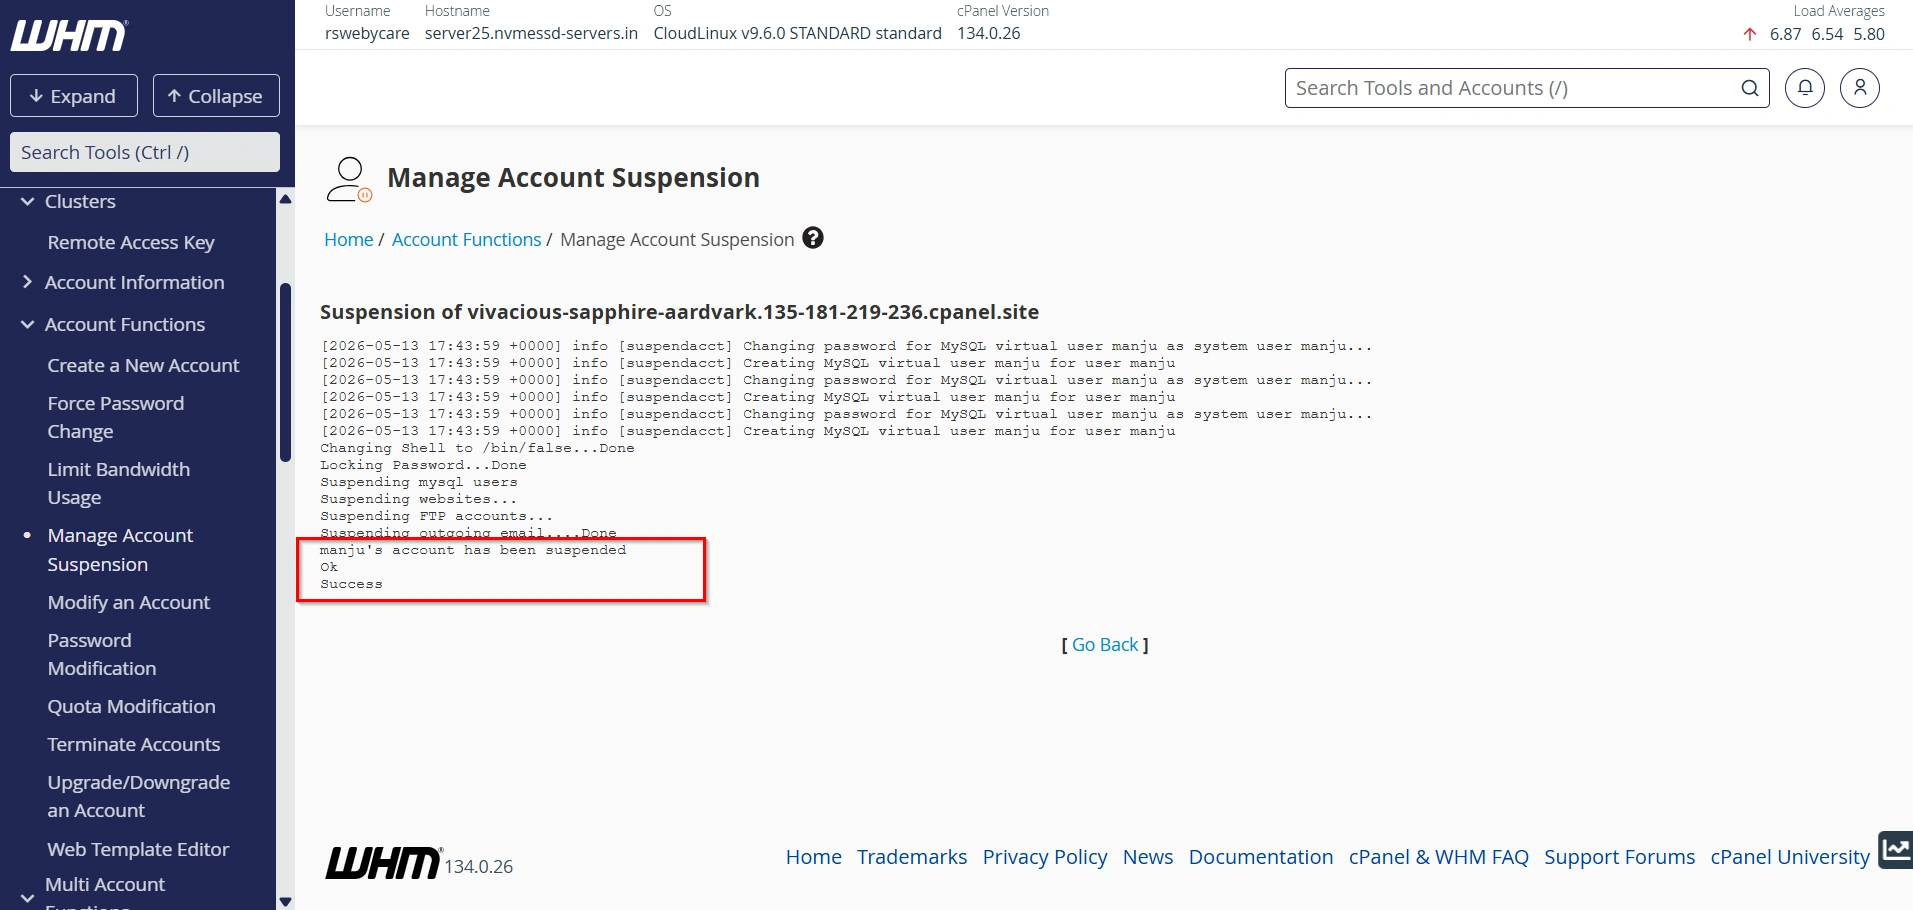Click the cPanel version 134.0.26 in the header
This screenshot has width=1913, height=910.
pyautogui.click(x=988, y=33)
